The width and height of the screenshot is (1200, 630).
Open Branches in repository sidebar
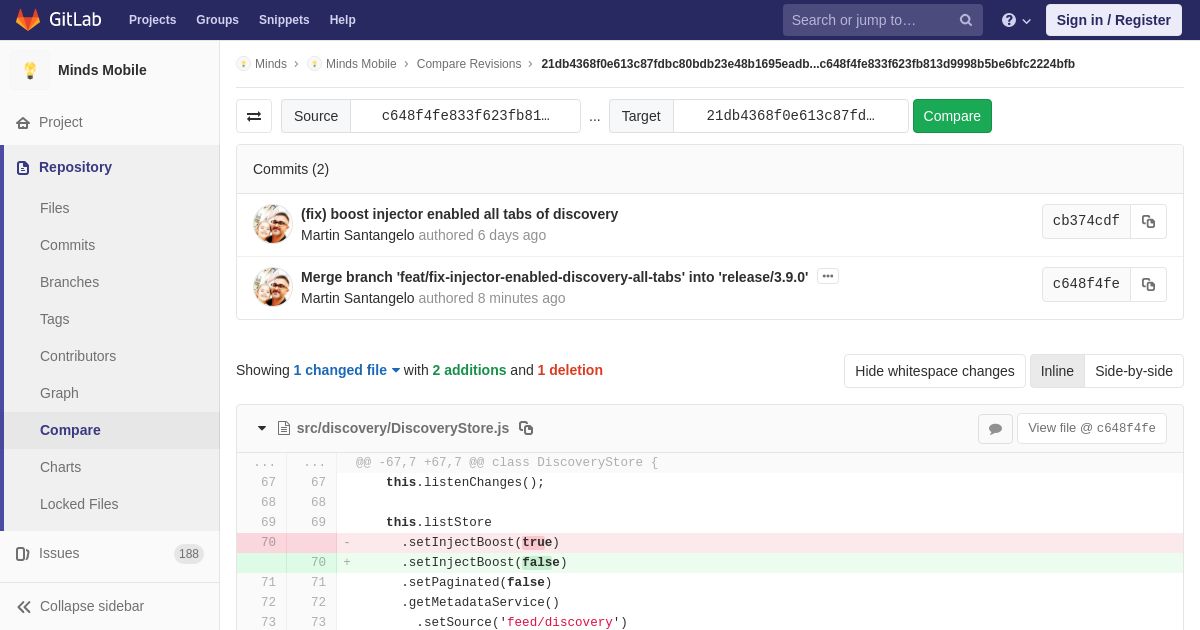(x=69, y=282)
